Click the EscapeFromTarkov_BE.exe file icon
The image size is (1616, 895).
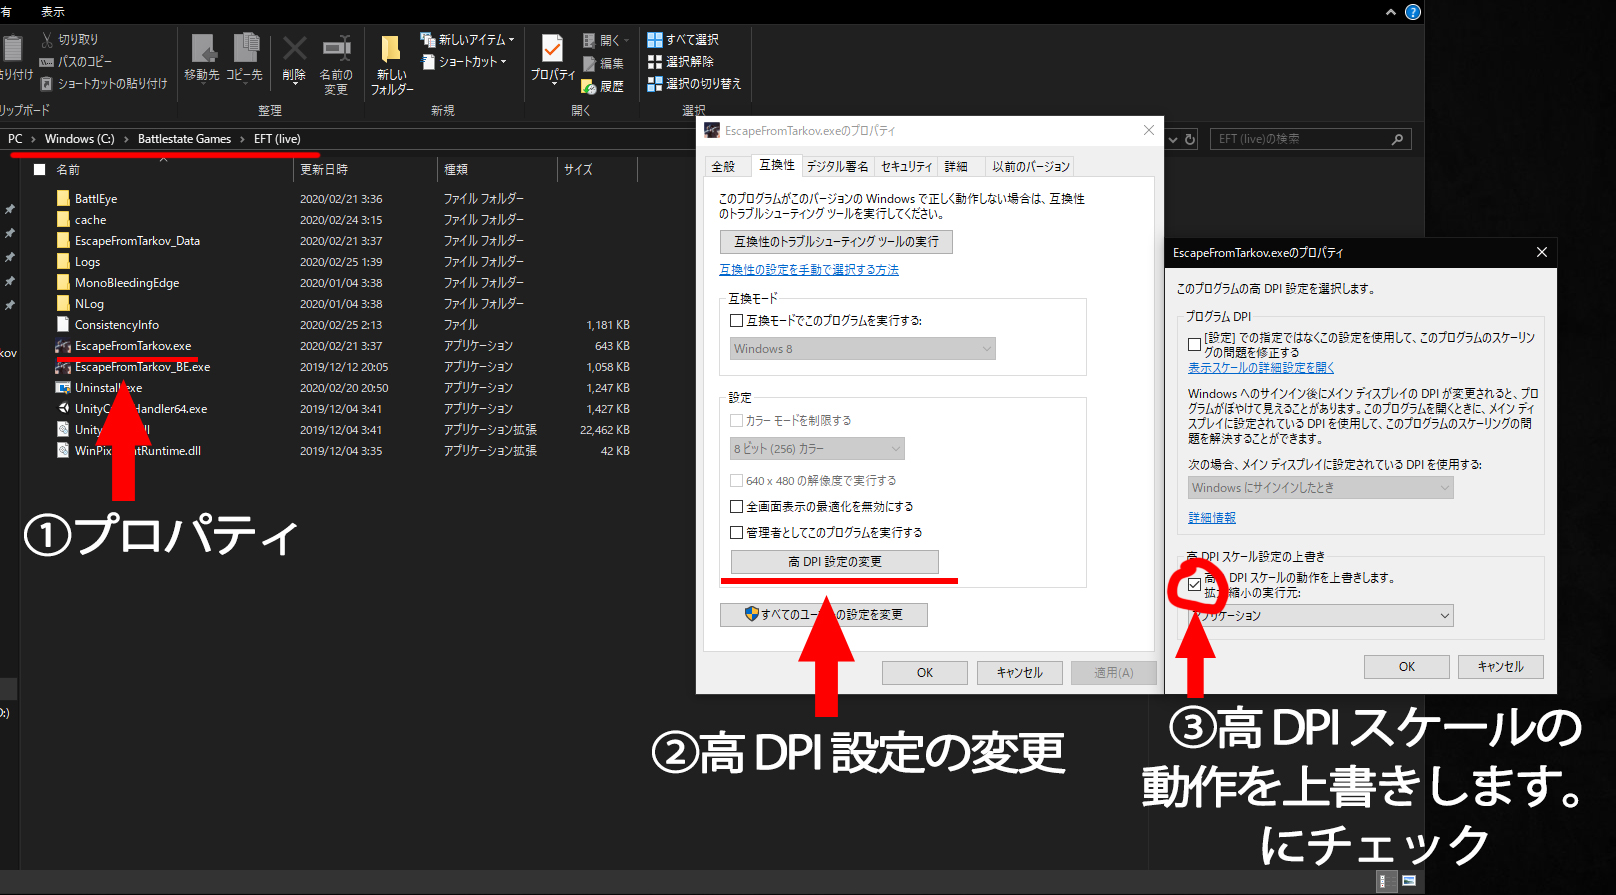click(64, 367)
